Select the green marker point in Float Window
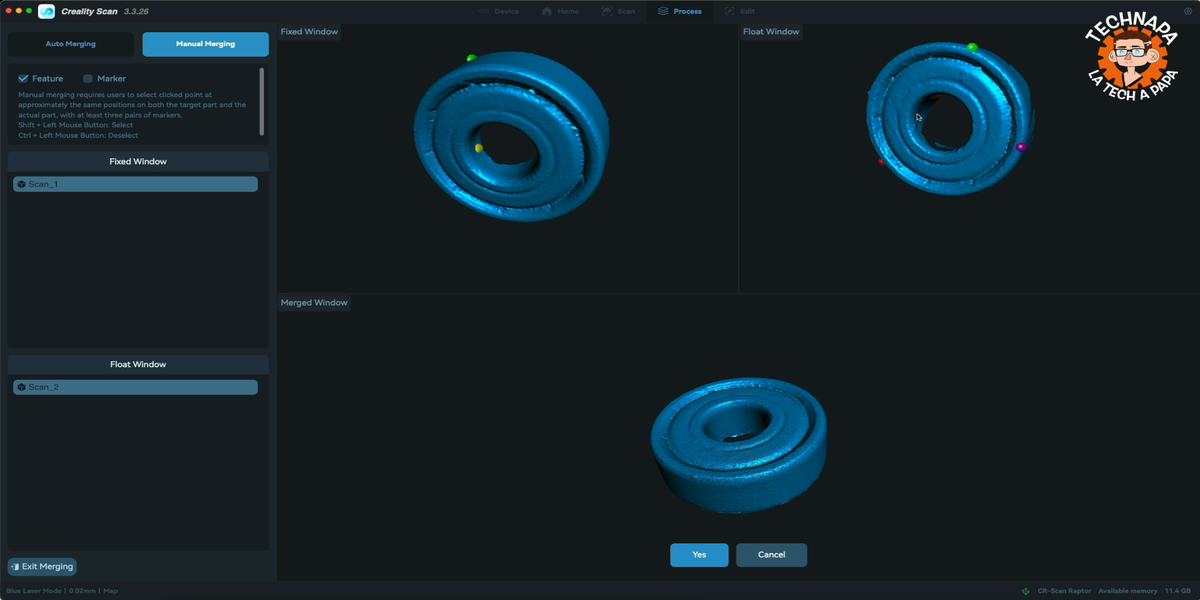 tap(972, 47)
